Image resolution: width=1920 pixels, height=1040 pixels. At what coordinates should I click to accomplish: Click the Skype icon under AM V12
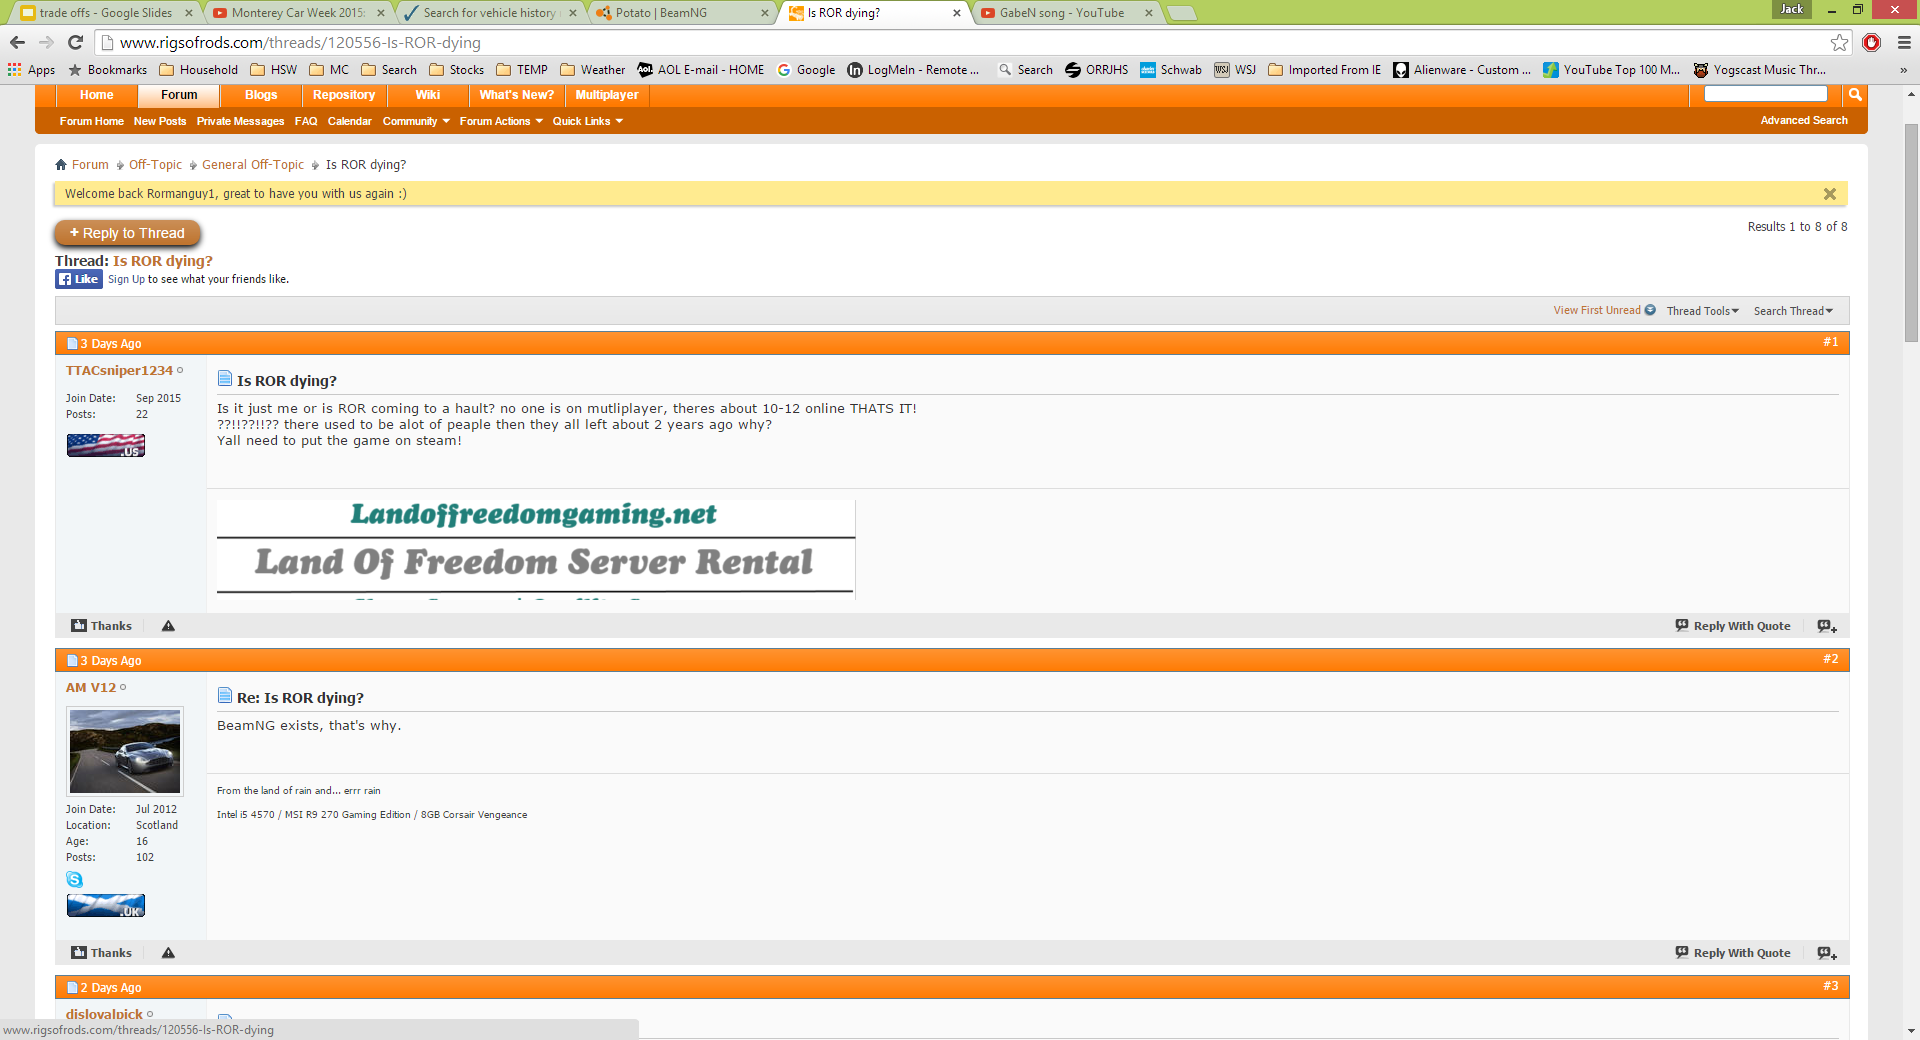pyautogui.click(x=75, y=879)
